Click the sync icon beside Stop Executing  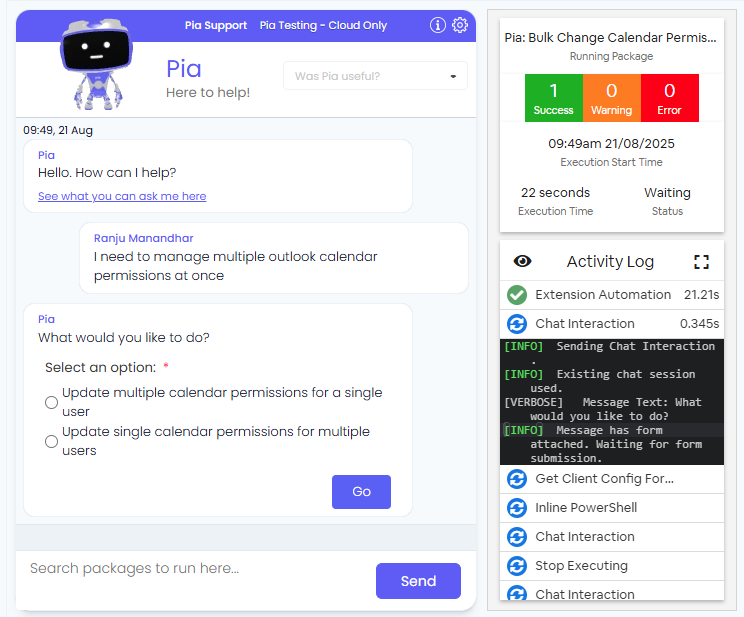coord(517,566)
